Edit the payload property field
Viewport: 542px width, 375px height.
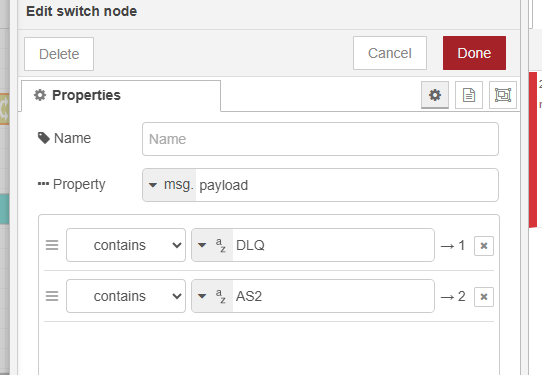pyautogui.click(x=347, y=185)
